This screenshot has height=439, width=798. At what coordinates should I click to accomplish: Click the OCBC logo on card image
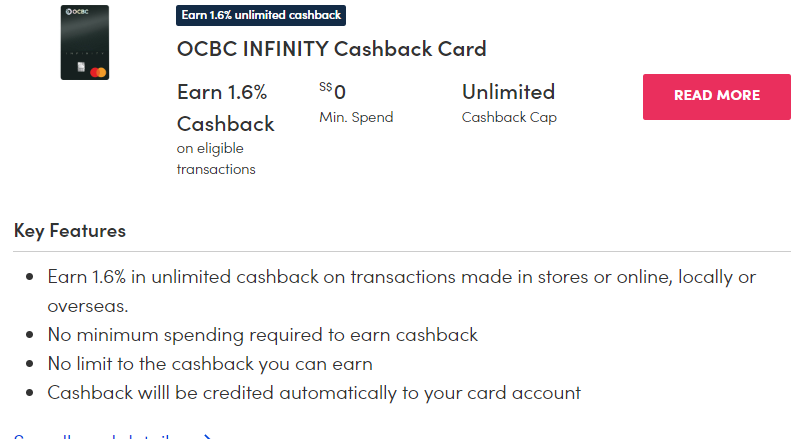point(76,14)
